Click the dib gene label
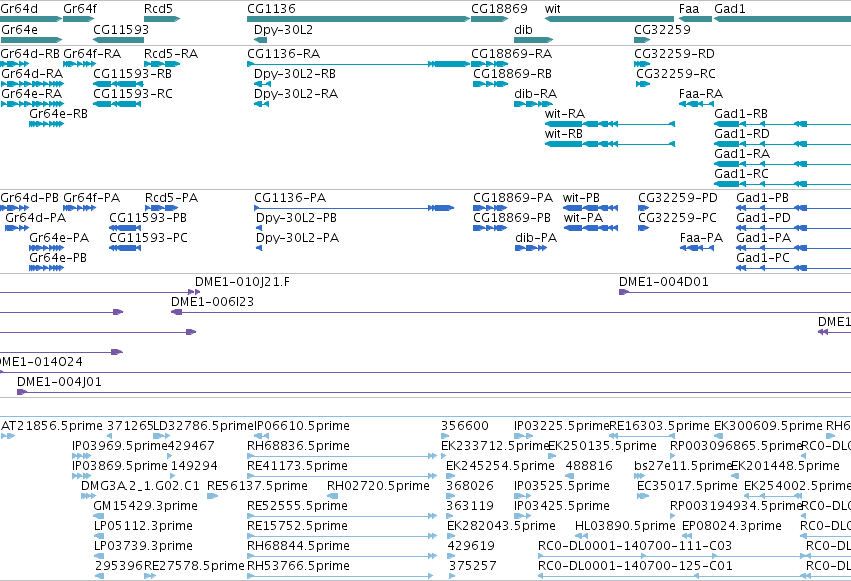The image size is (851, 581). (x=523, y=29)
